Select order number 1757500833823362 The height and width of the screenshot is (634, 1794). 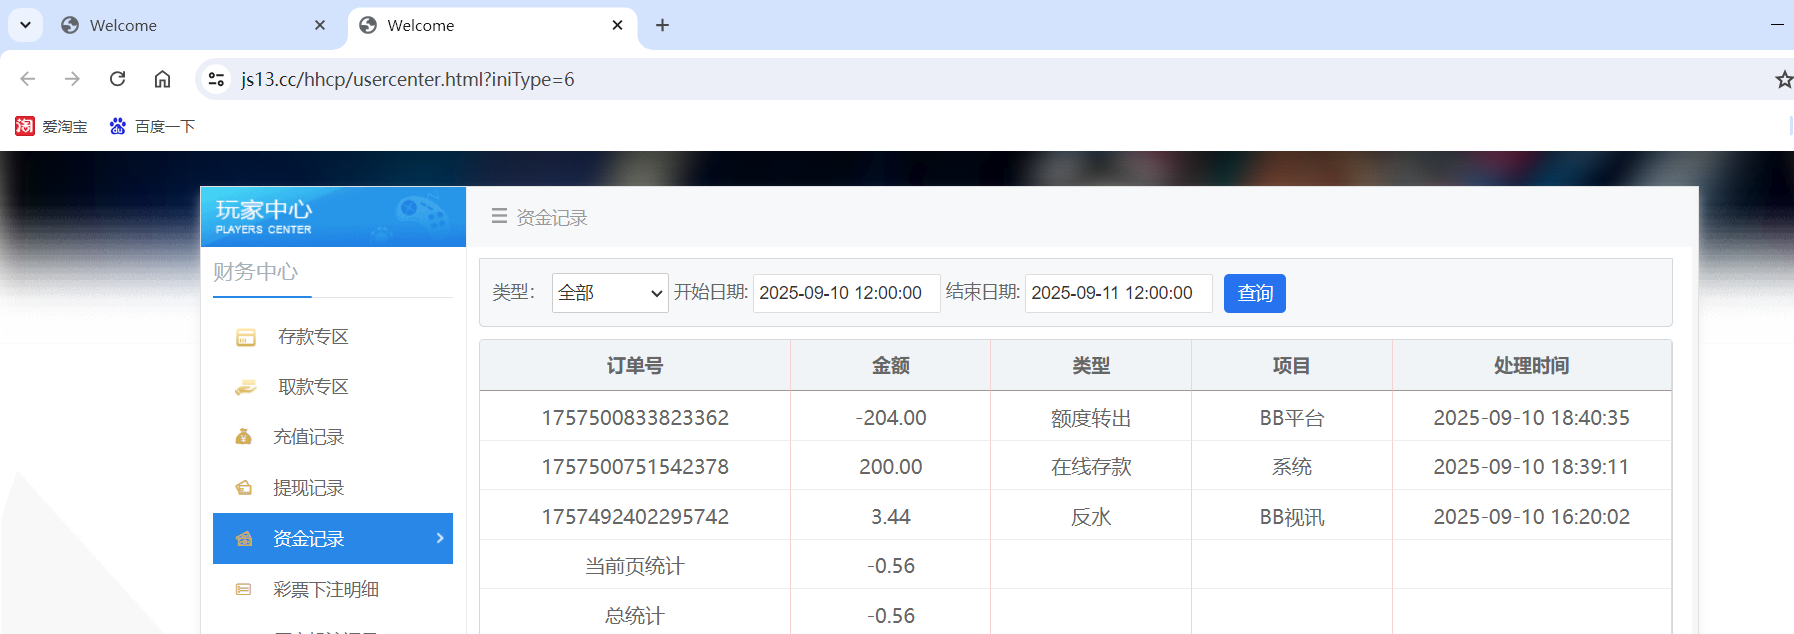tap(635, 418)
